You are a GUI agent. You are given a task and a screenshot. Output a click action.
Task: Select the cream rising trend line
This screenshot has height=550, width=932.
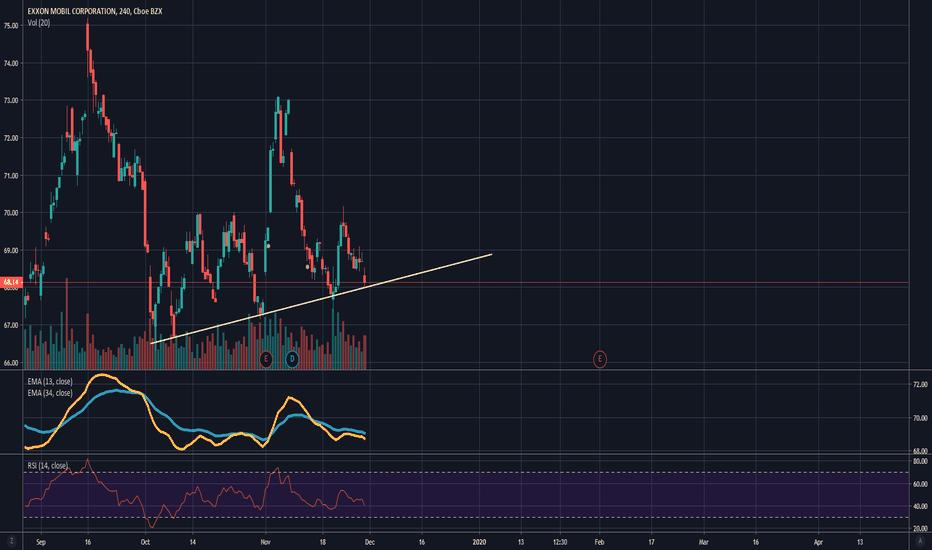pyautogui.click(x=321, y=299)
